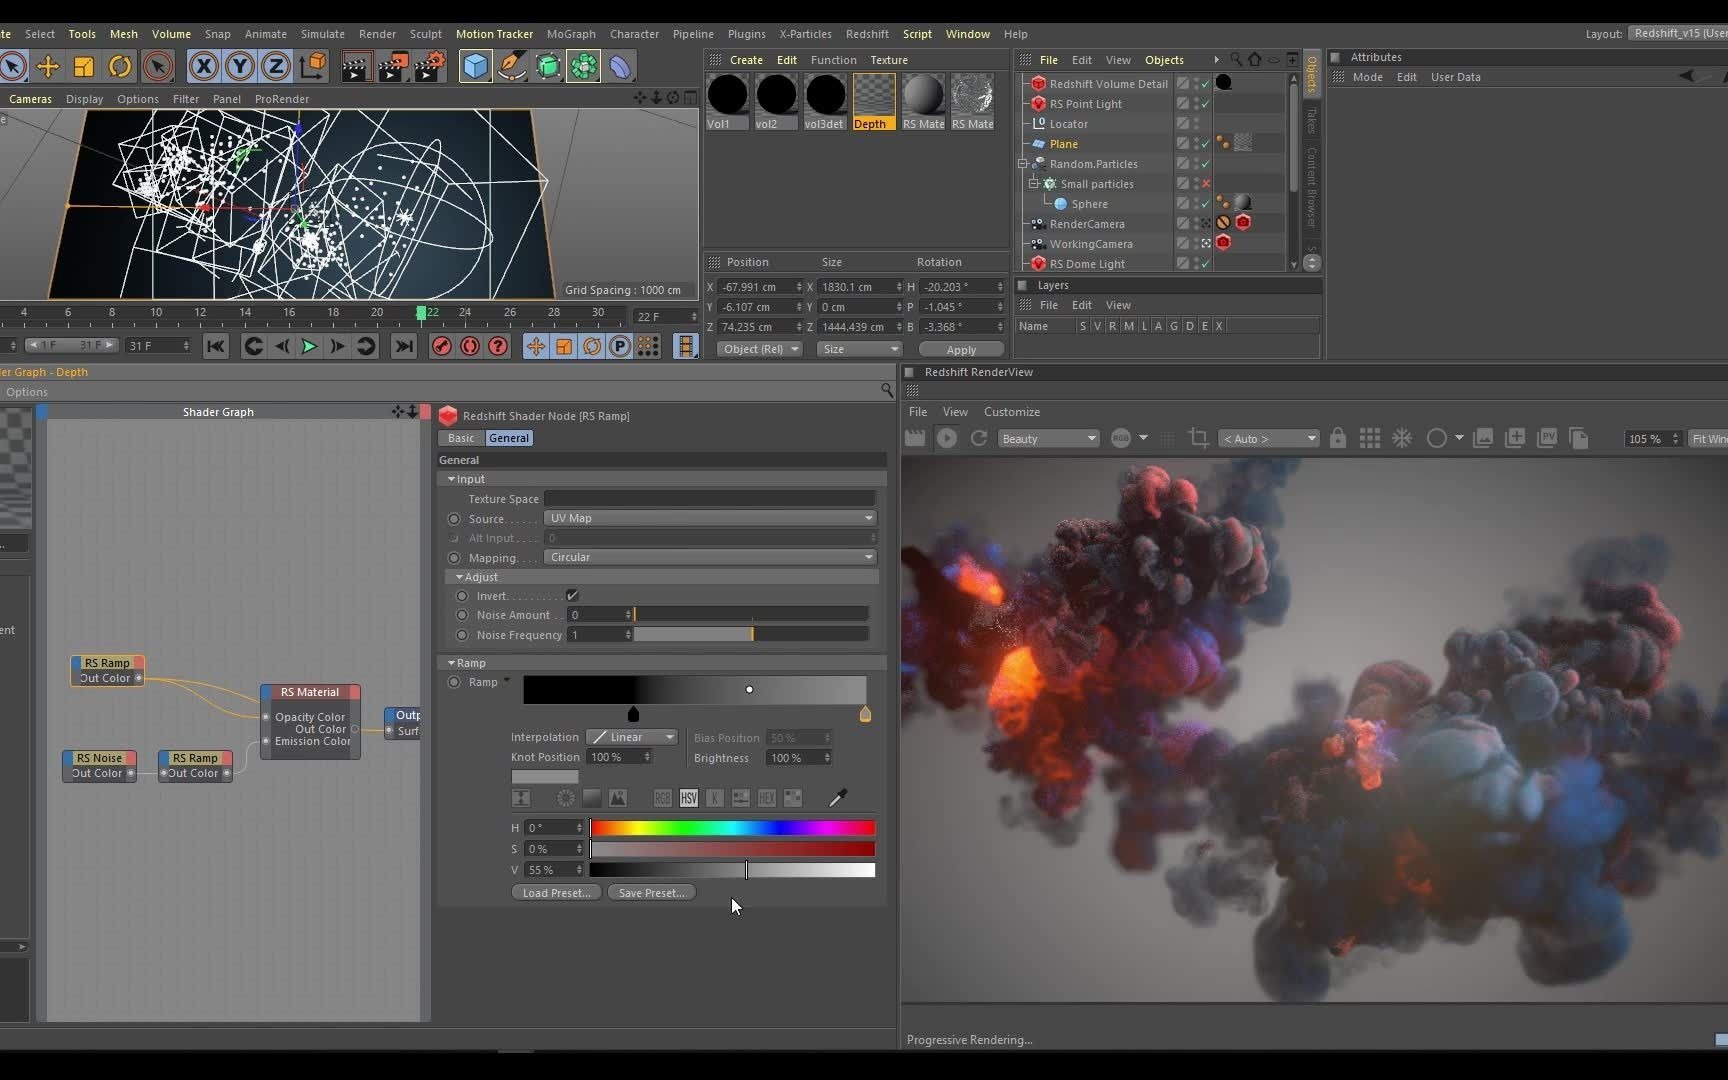Click the Load Preset button

(555, 892)
